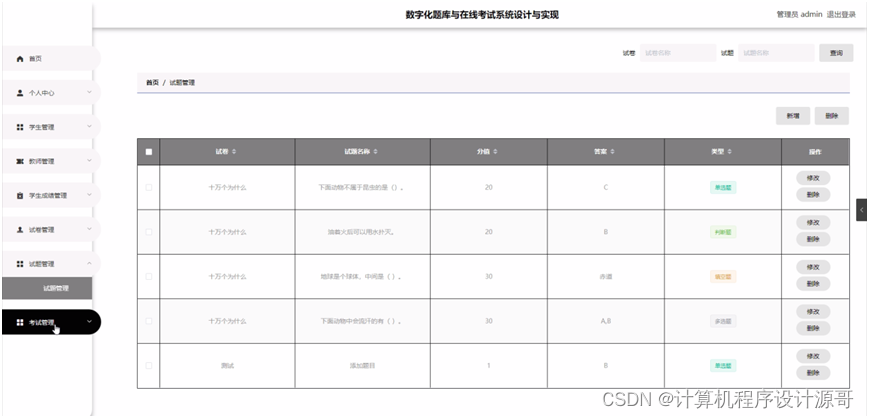The height and width of the screenshot is (418, 869).
Task: Click the icon next to 试卷管理
Action: click(21, 230)
